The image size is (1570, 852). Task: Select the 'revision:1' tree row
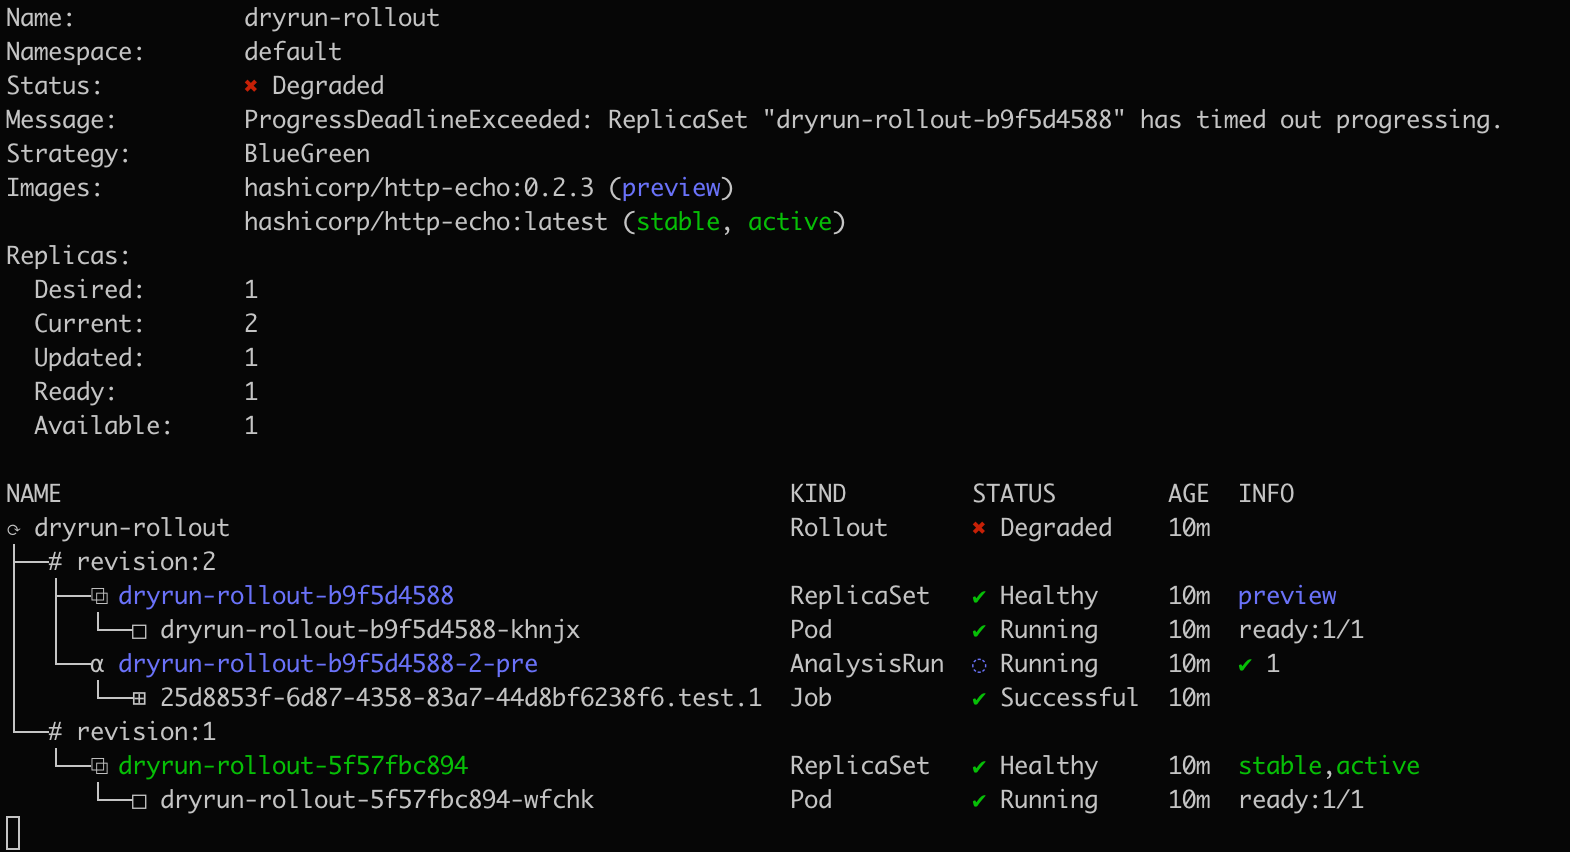point(132,732)
